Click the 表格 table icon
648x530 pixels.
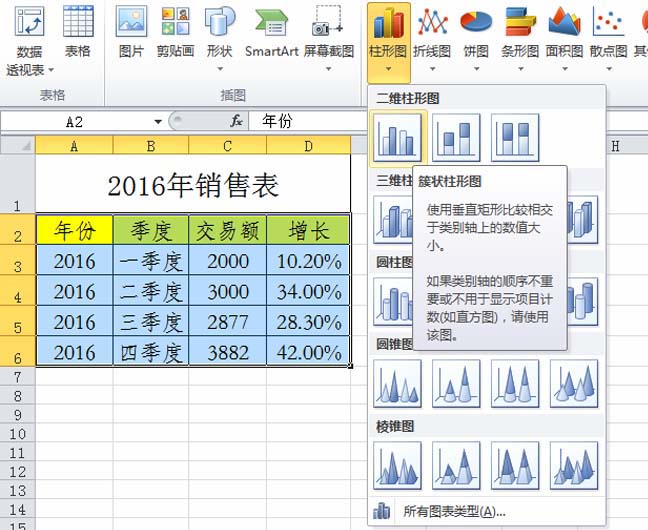point(77,32)
